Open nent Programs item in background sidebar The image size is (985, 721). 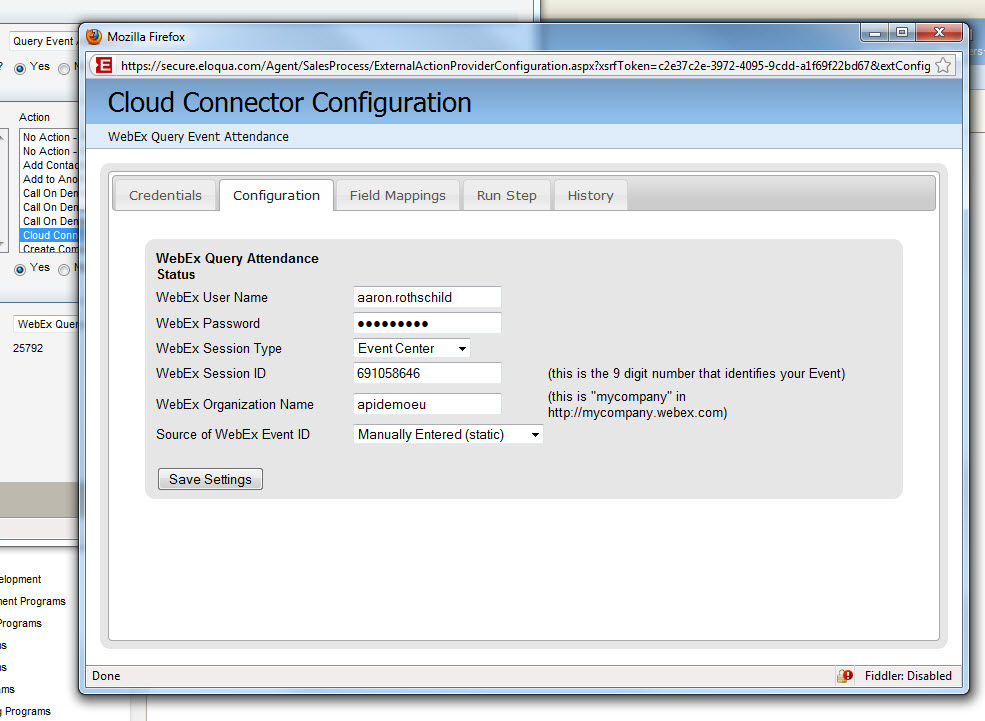(33, 601)
